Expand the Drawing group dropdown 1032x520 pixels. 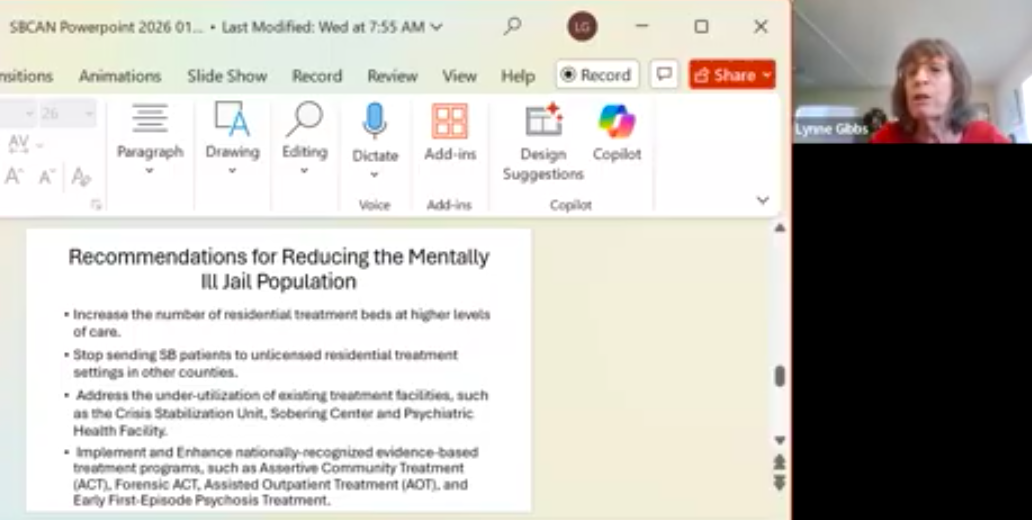(232, 171)
